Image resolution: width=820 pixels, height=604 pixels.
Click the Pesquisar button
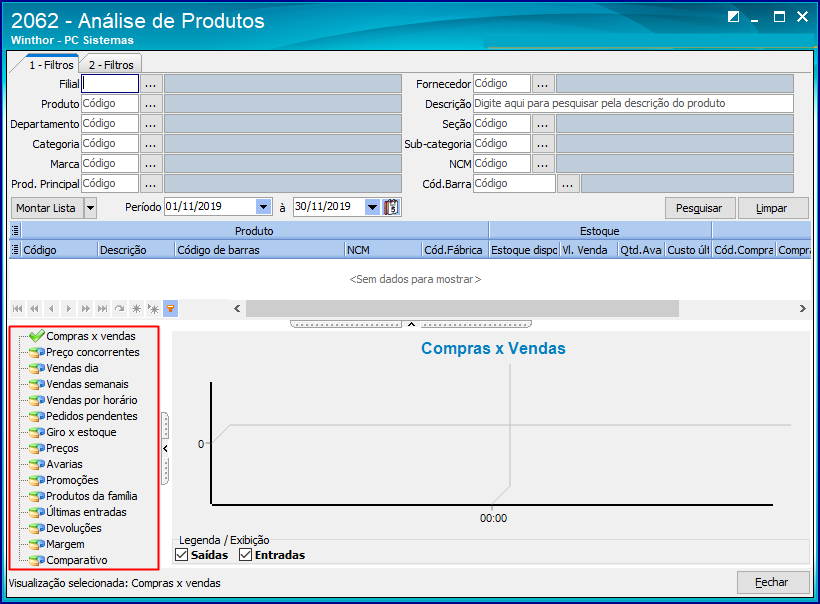click(x=700, y=208)
